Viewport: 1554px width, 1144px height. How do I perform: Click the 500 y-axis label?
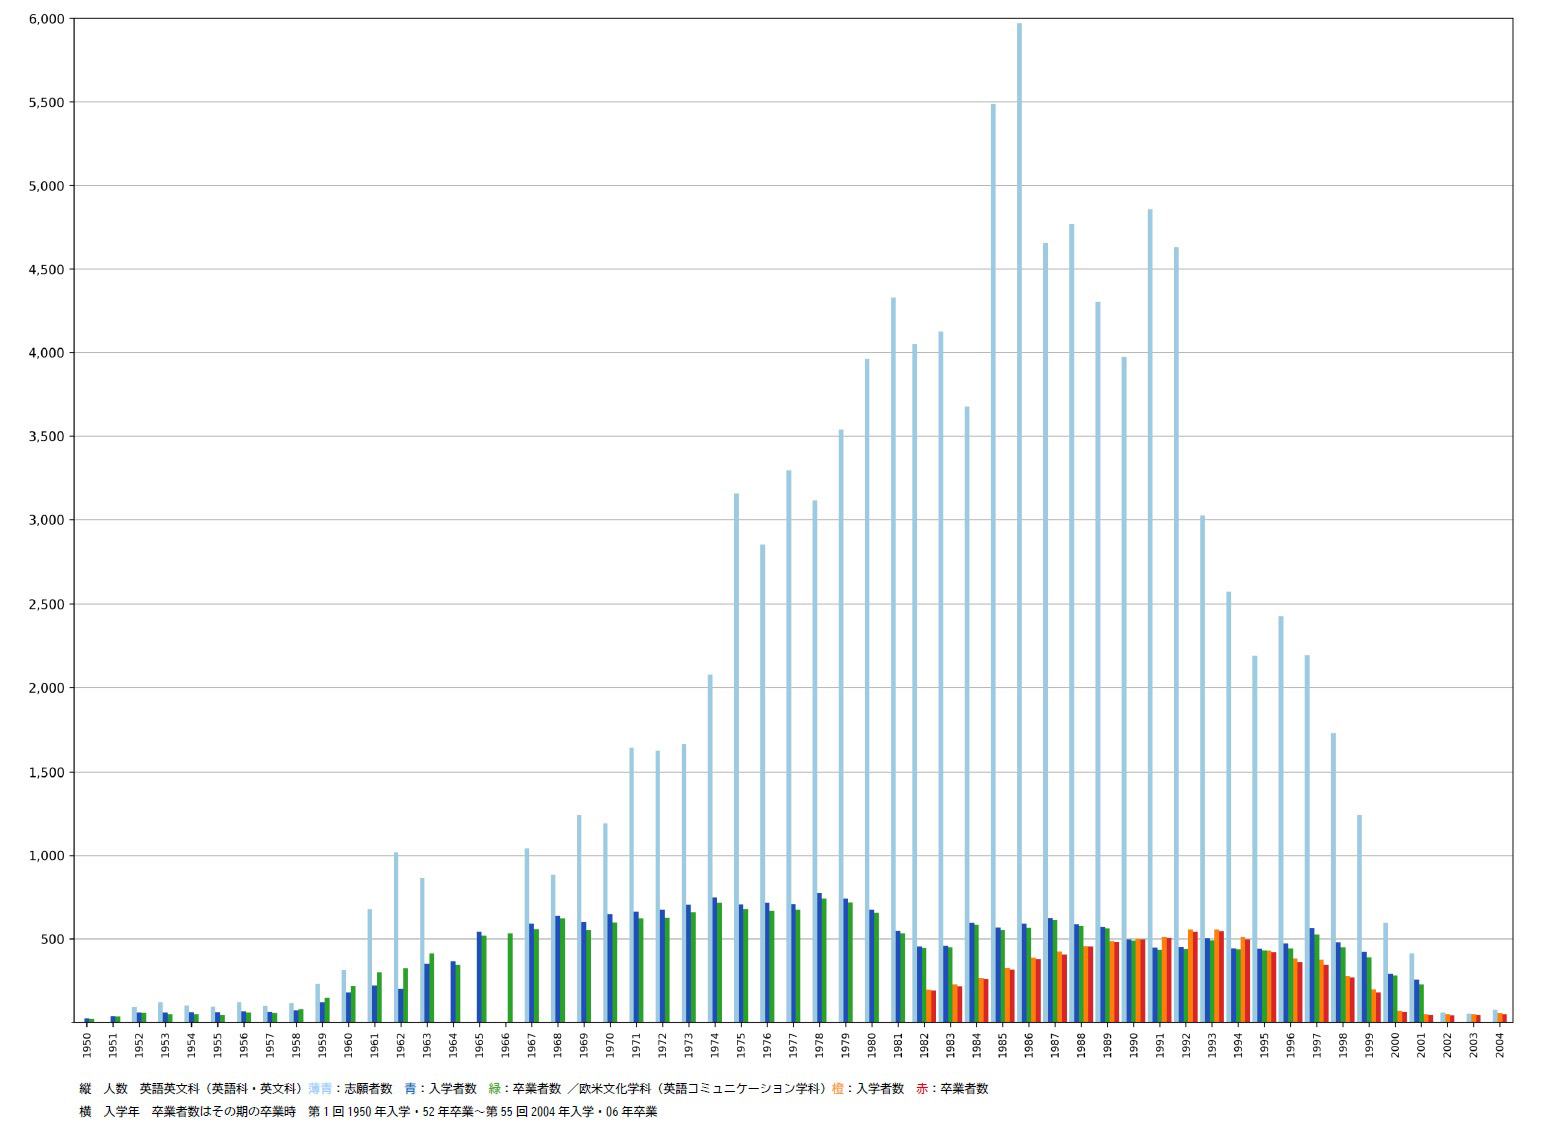coord(54,939)
